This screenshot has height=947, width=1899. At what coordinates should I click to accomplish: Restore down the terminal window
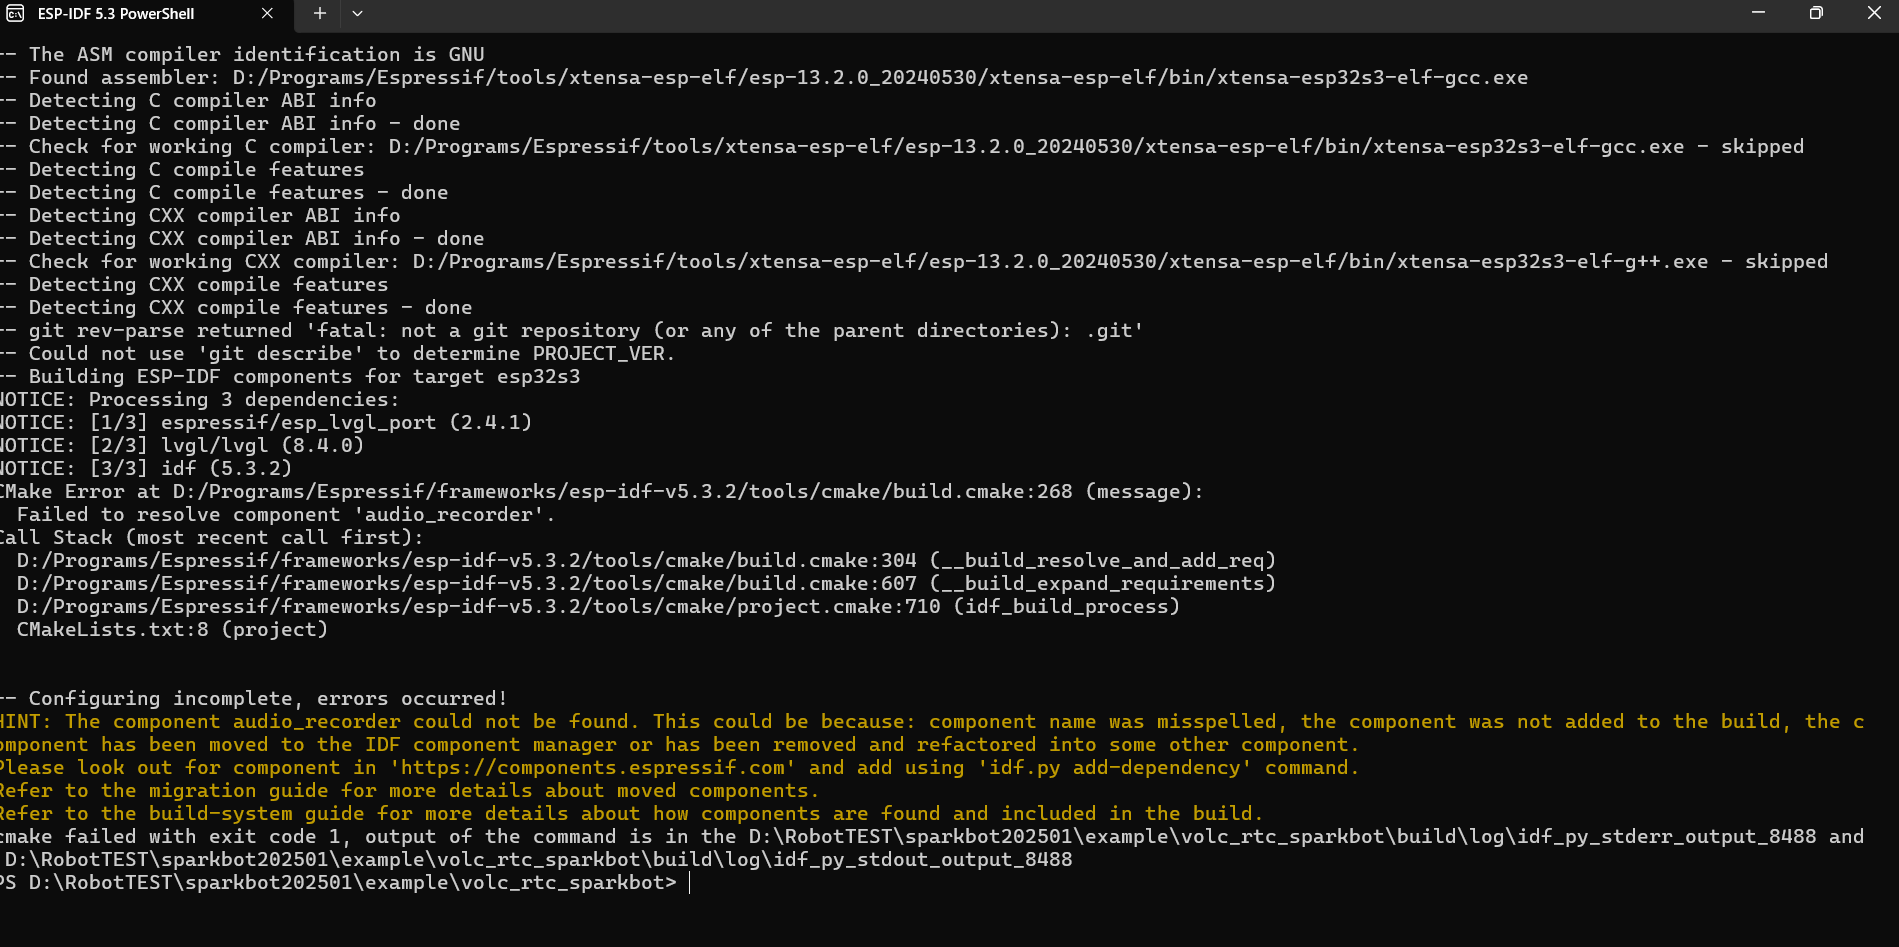coord(1816,13)
